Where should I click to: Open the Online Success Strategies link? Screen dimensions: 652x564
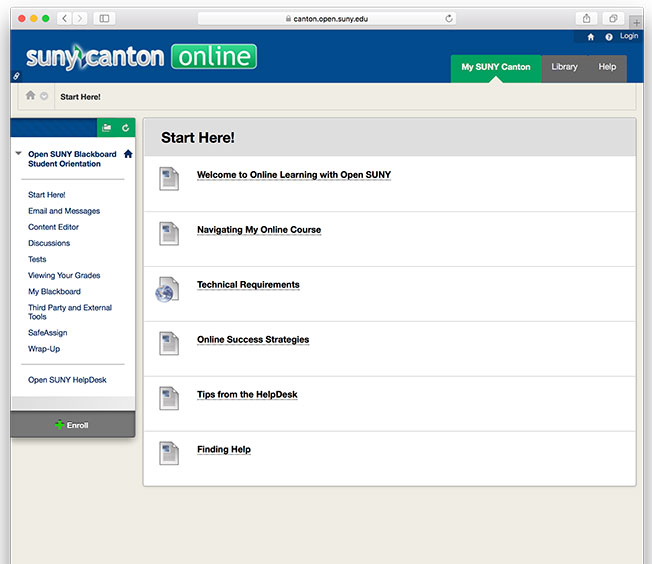253,340
